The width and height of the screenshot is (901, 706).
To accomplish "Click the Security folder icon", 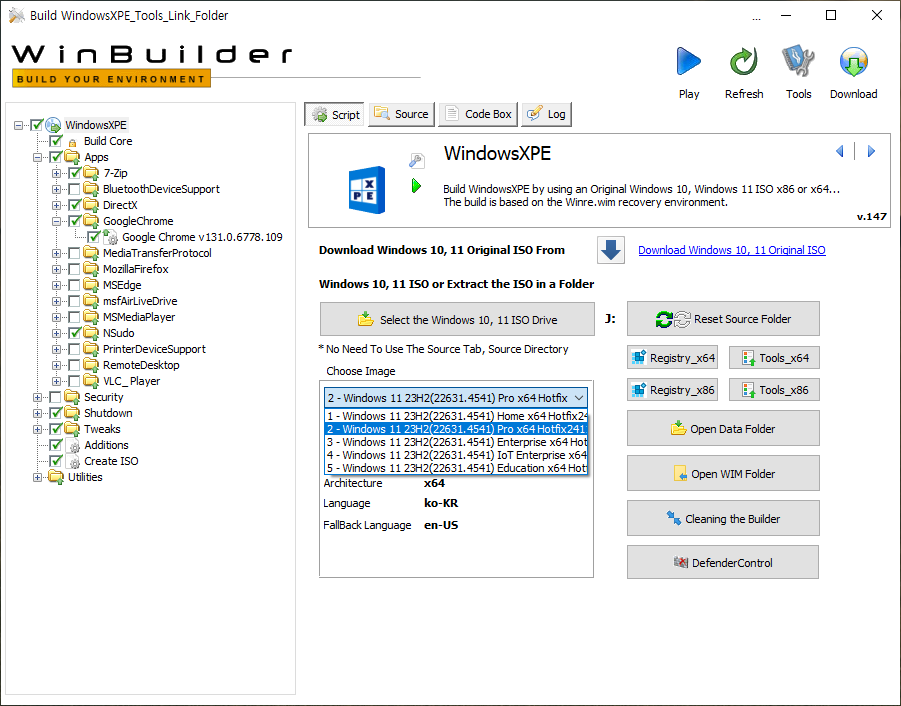I will point(72,397).
